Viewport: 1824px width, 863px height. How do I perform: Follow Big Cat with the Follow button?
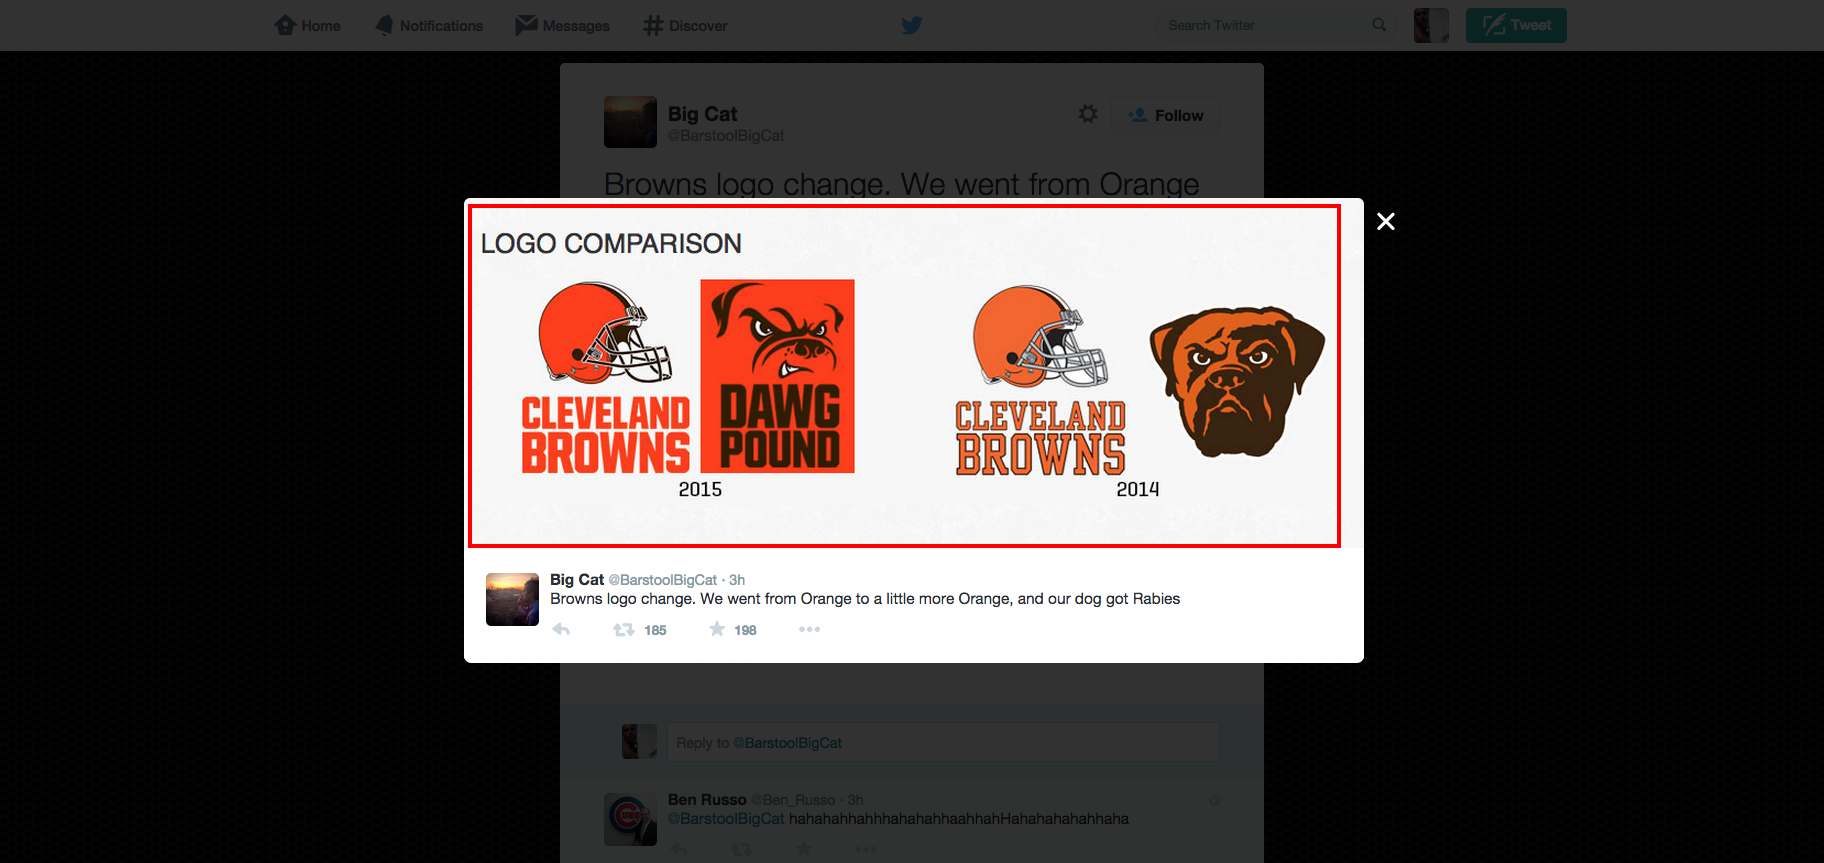1166,115
